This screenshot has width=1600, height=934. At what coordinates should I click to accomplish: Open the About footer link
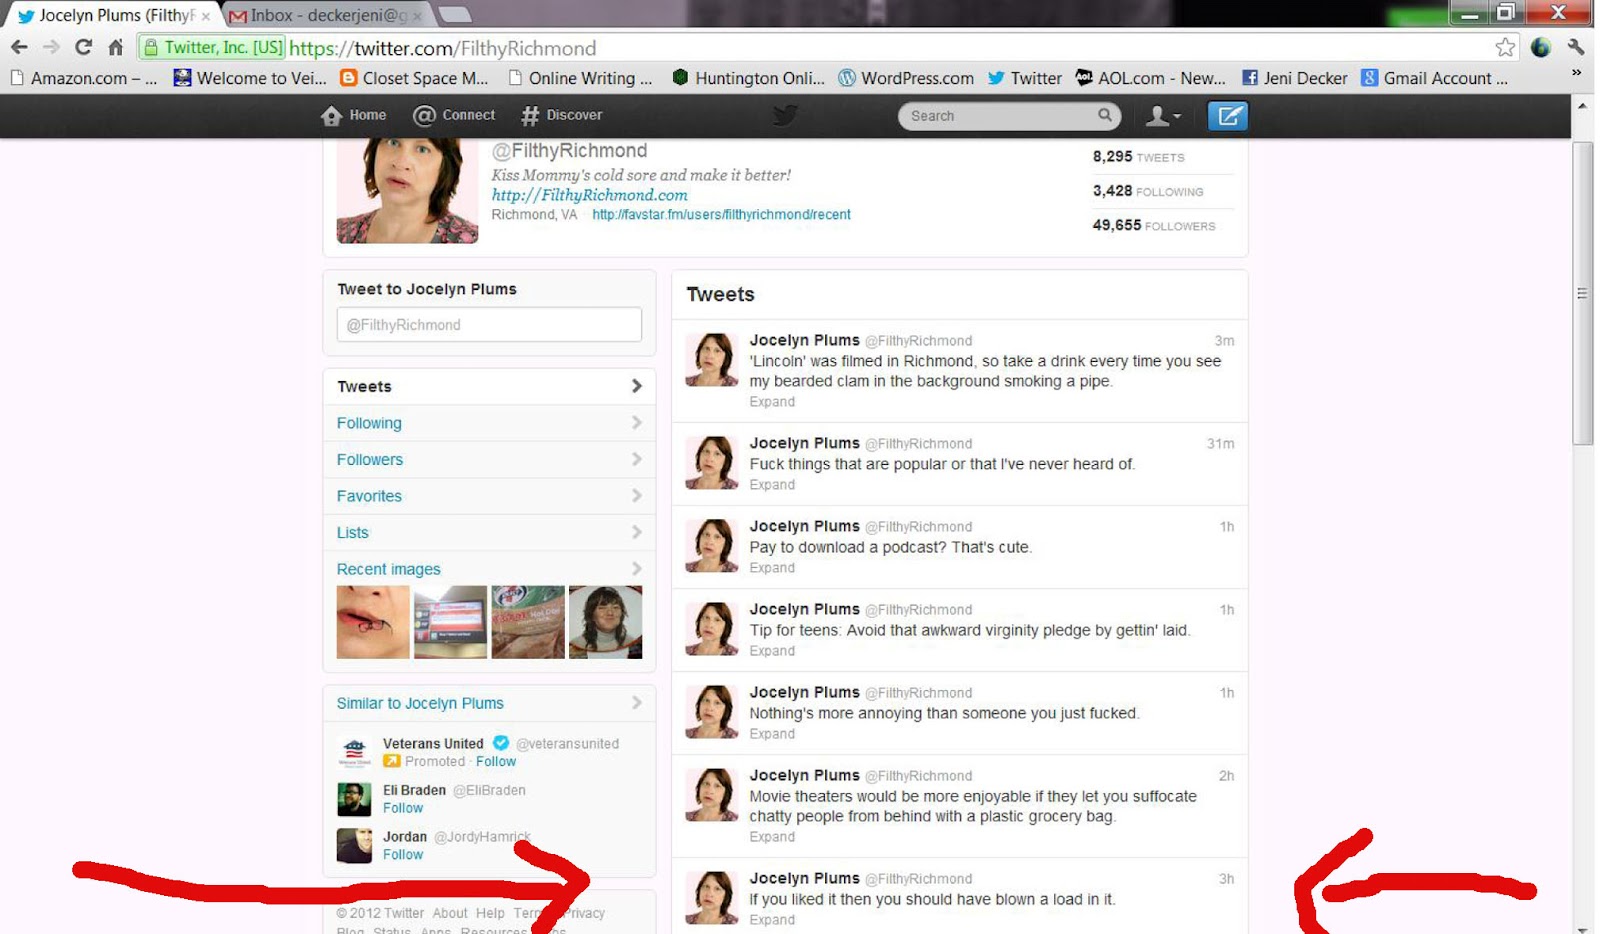pos(450,913)
